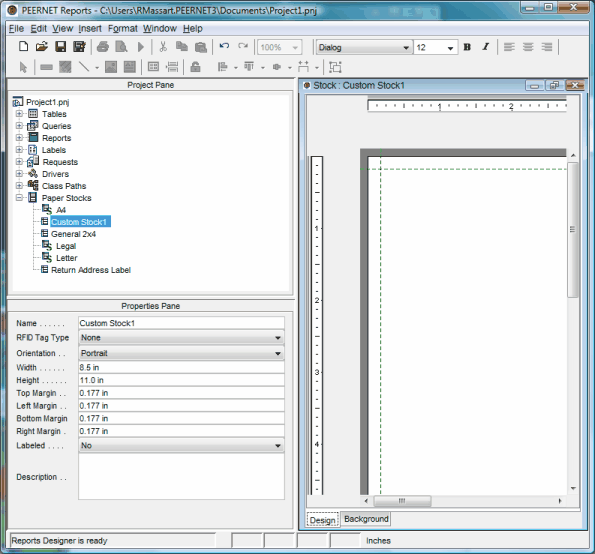Align text left
595x554 pixels.
click(x=509, y=47)
